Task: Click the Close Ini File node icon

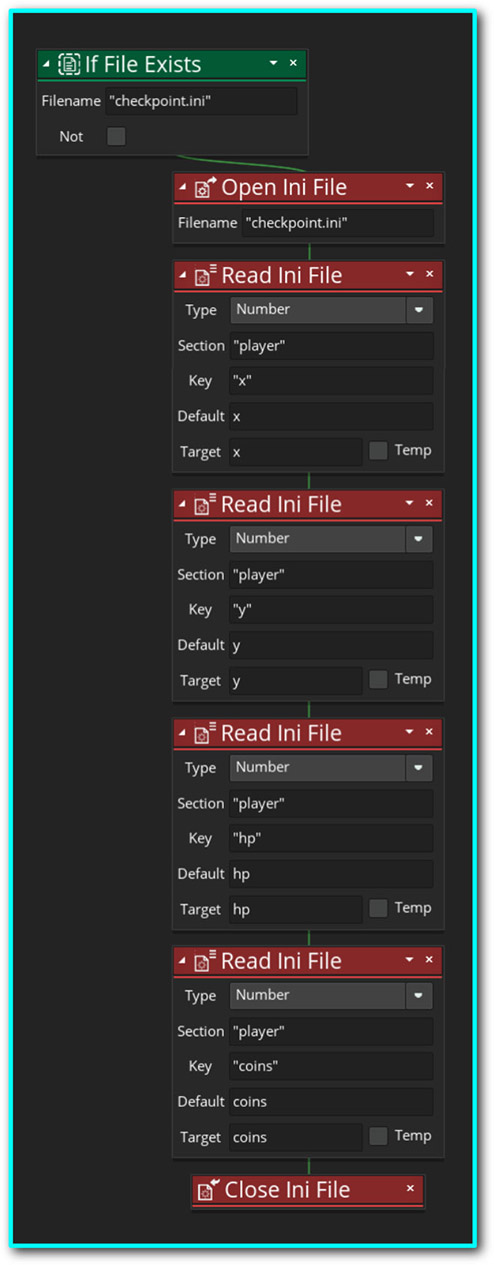Action: [x=209, y=1190]
